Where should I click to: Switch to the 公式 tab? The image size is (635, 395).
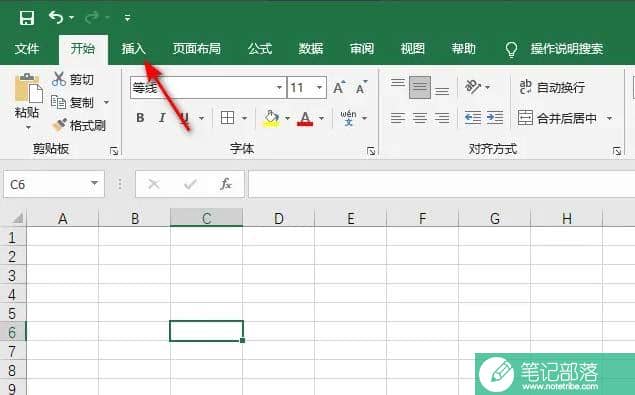(260, 49)
